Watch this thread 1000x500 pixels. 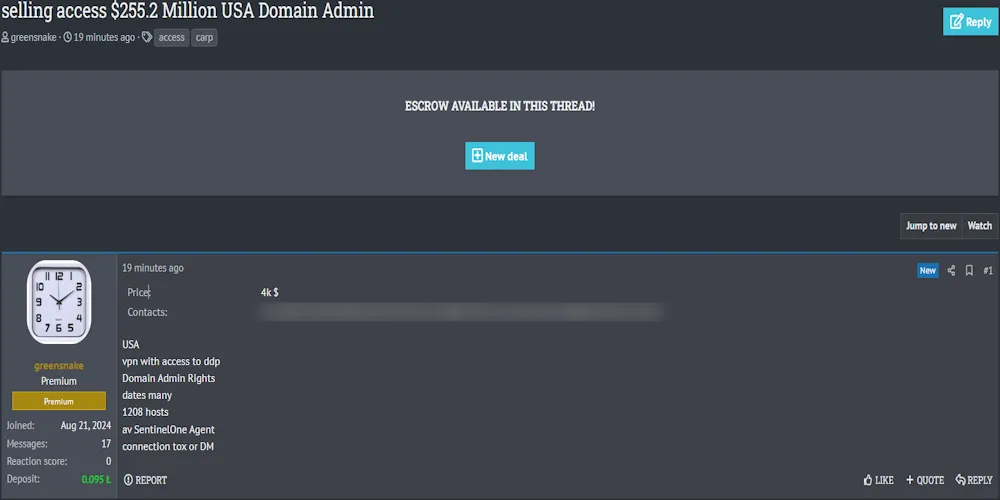[980, 226]
